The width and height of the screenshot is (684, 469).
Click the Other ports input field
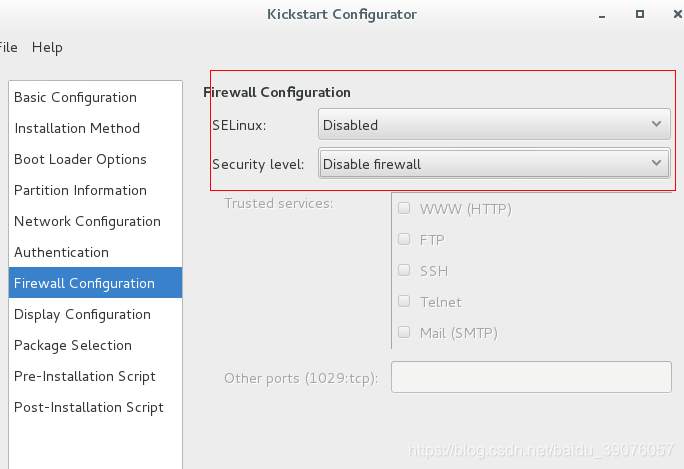[530, 377]
